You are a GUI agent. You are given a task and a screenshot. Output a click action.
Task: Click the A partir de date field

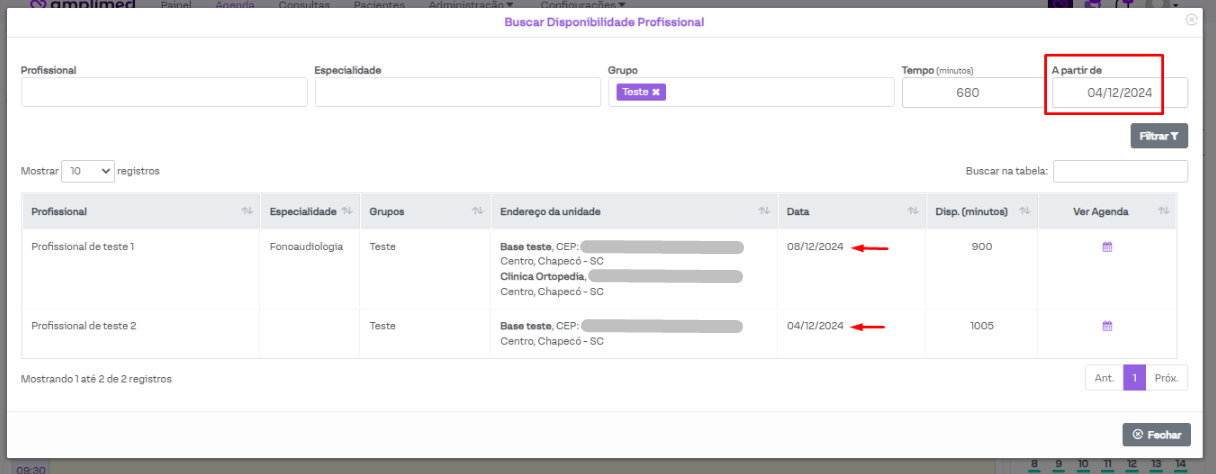1119,93
